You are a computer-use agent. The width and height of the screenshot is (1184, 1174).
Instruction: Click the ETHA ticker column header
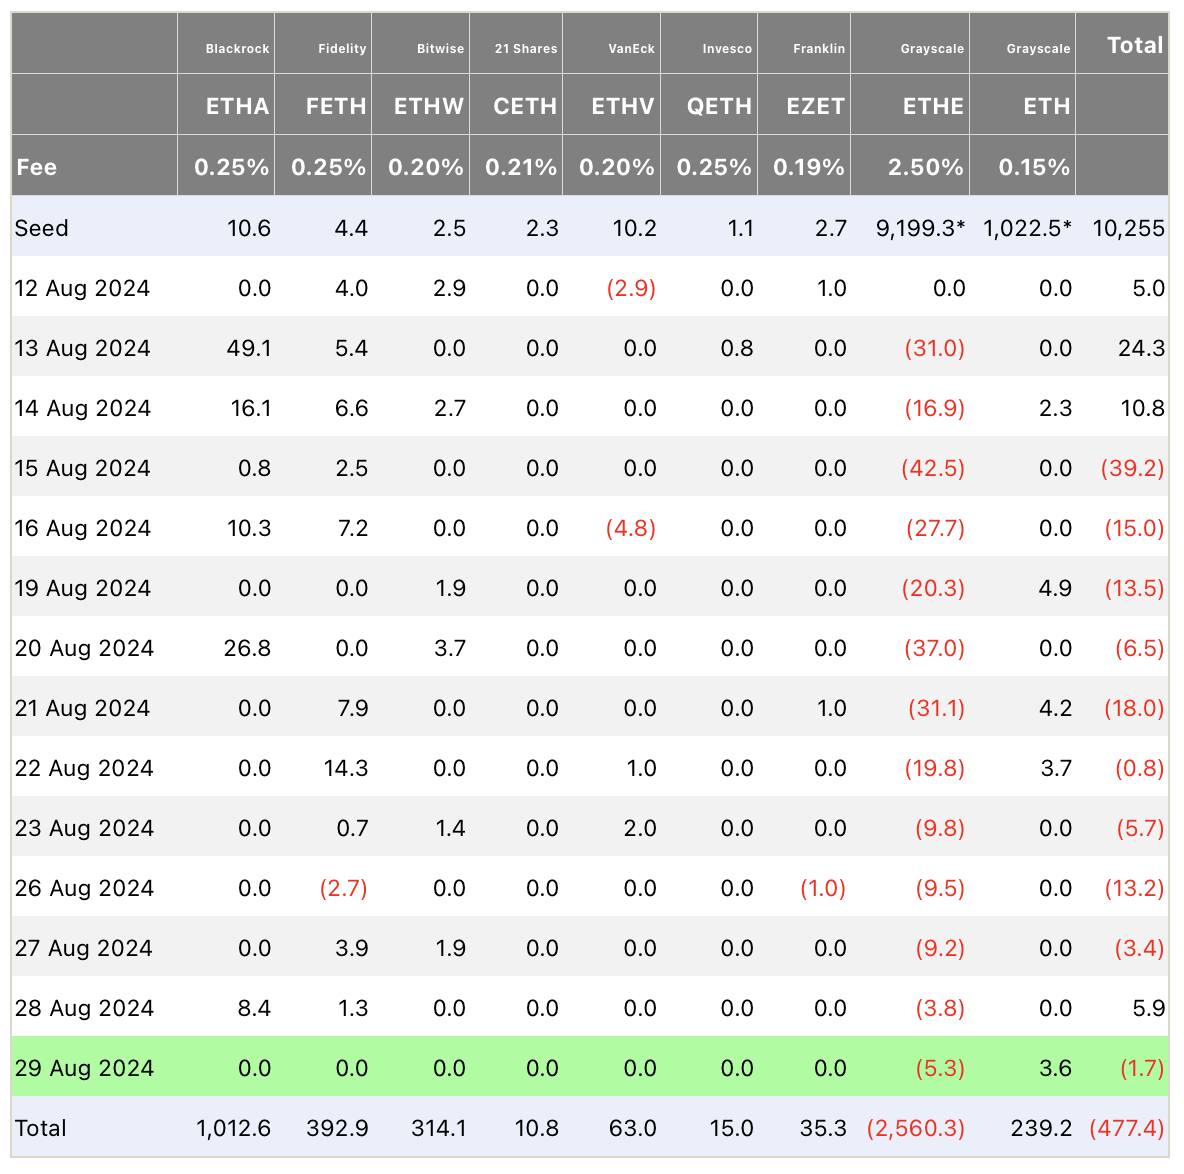237,106
